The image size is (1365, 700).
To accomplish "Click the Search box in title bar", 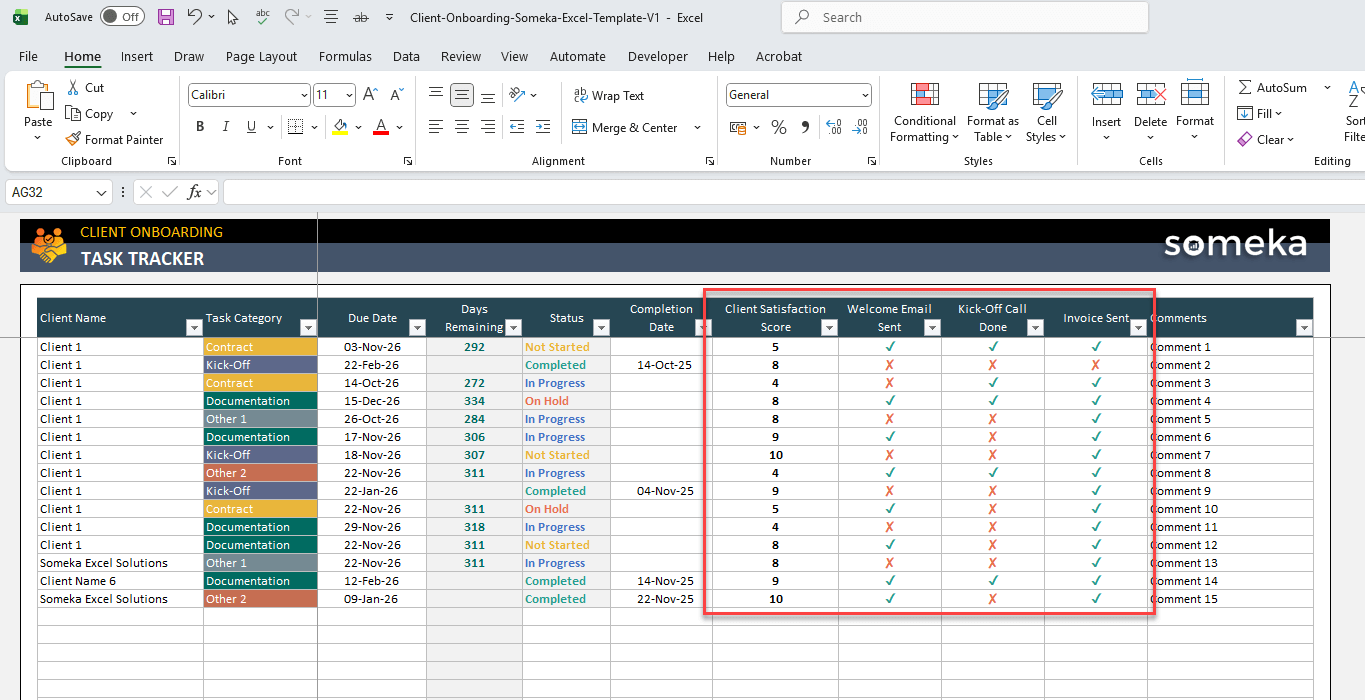I will (964, 17).
